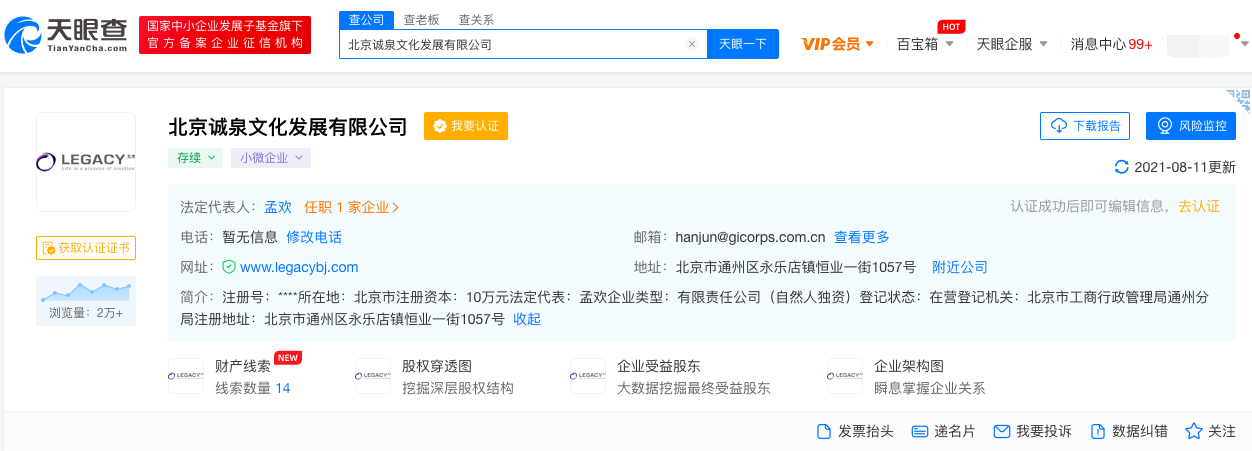This screenshot has width=1252, height=451.
Task: Expand the 小微企业 tag dropdown
Action: click(x=271, y=158)
